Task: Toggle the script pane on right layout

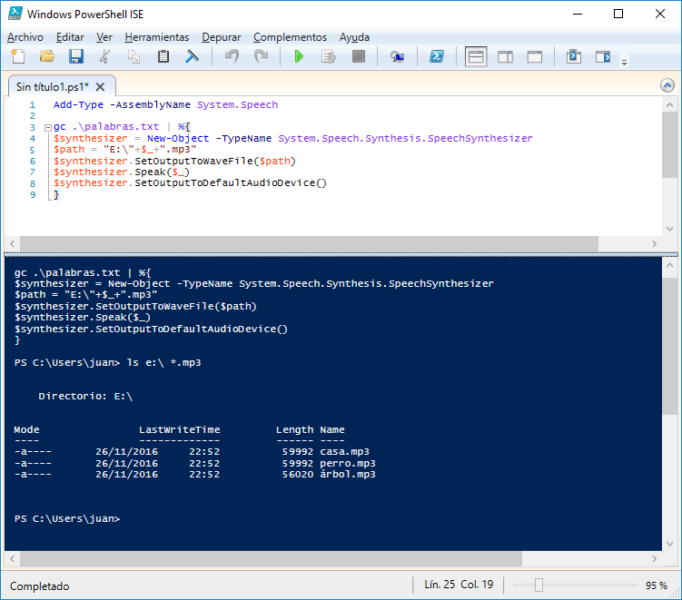Action: (506, 57)
